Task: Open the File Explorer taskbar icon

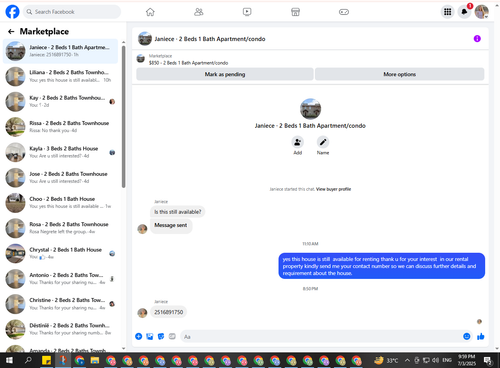Action: (95, 360)
